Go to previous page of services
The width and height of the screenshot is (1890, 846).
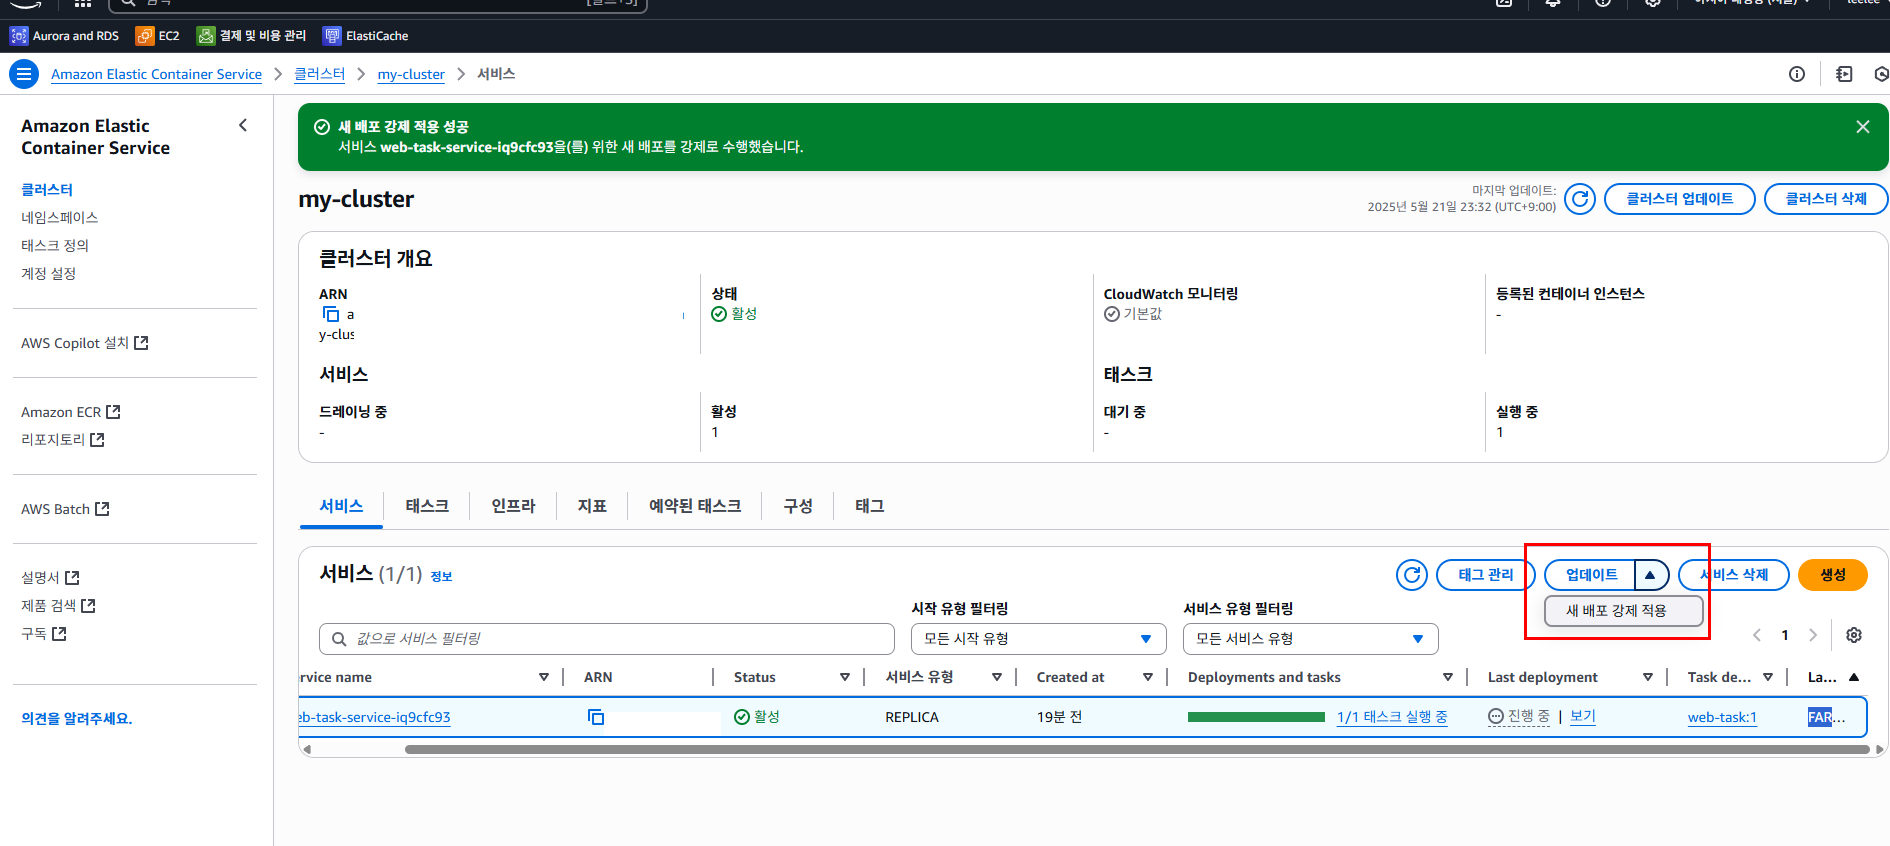coord(1757,635)
